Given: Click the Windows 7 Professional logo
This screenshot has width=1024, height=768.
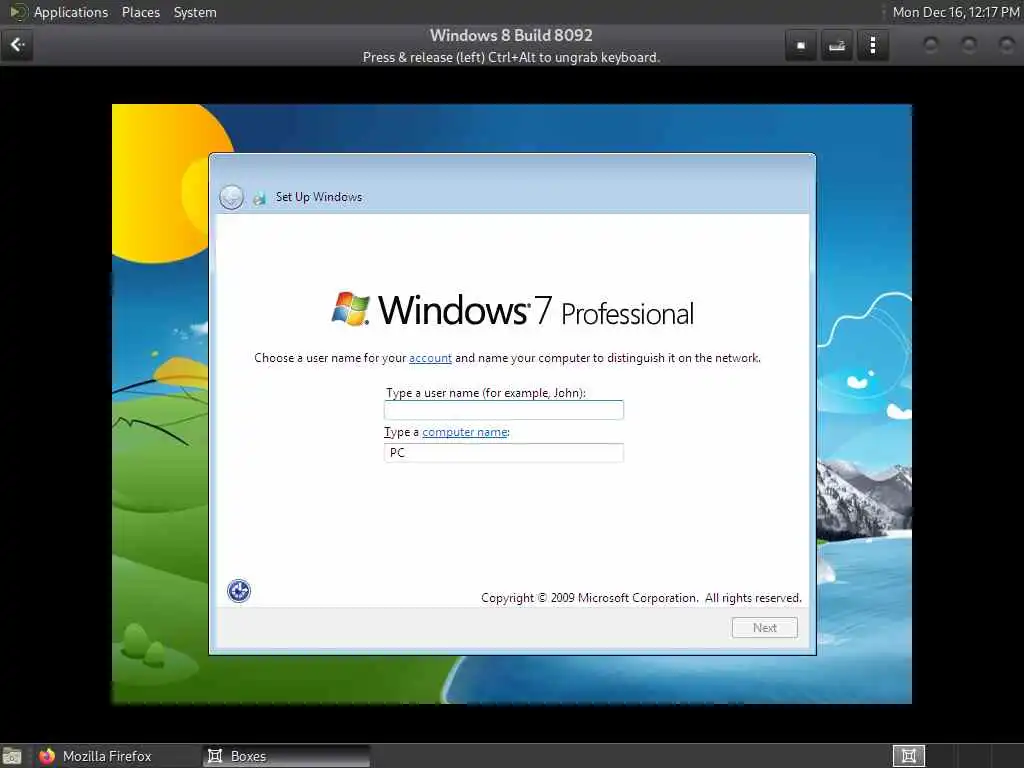Looking at the screenshot, I should pos(513,310).
